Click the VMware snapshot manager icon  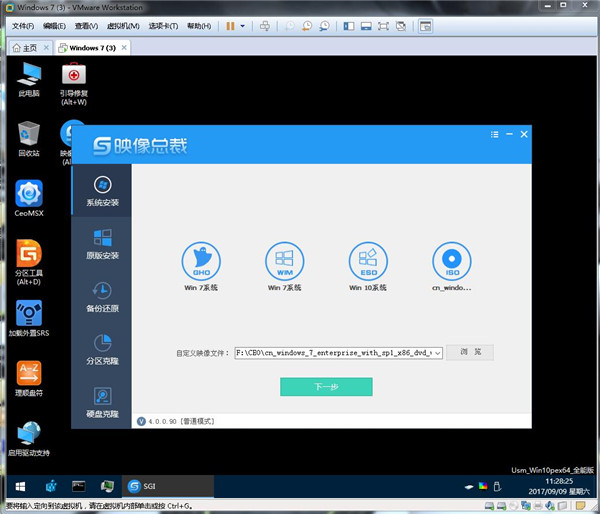tap(324, 26)
